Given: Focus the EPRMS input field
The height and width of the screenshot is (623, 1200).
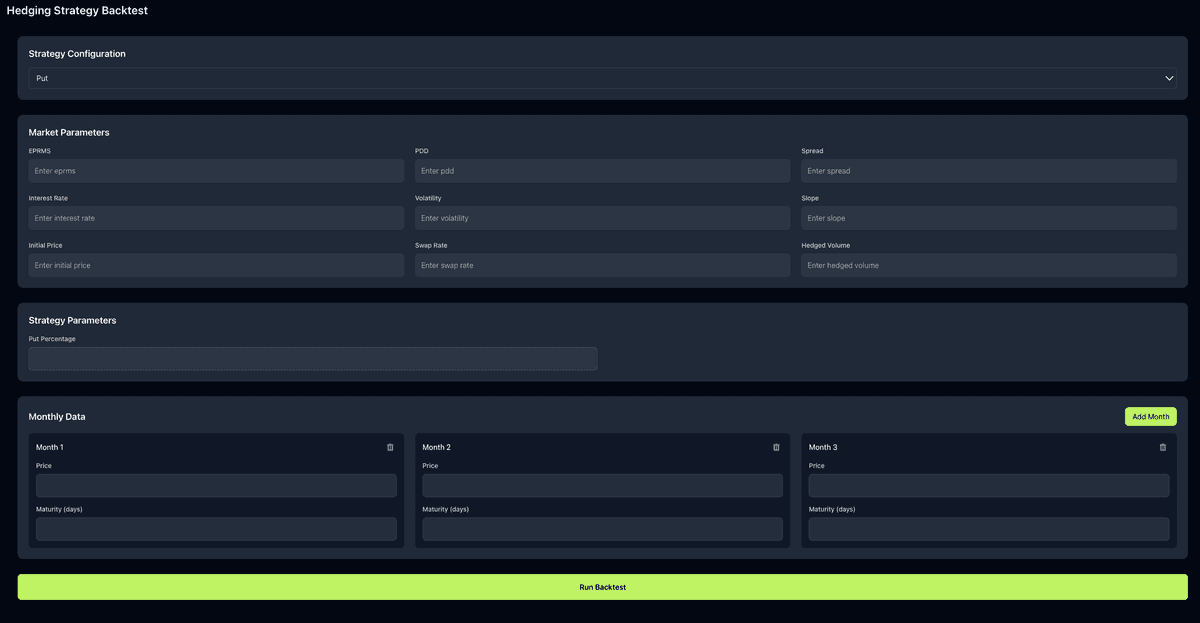Looking at the screenshot, I should 216,171.
